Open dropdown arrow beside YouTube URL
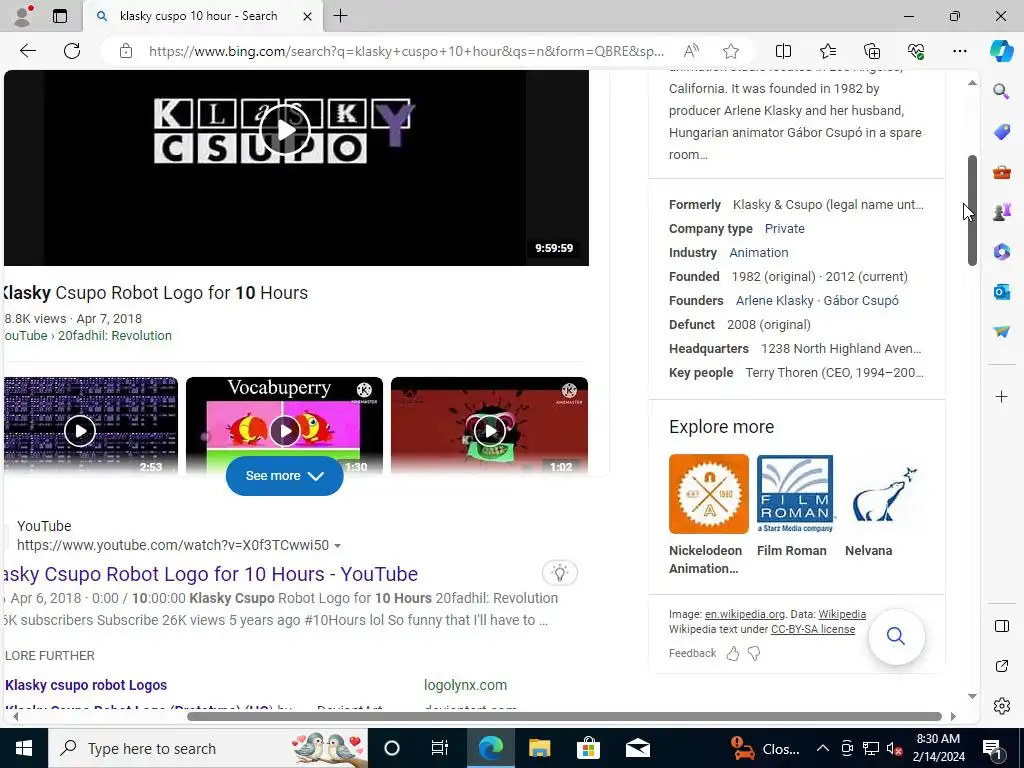1024x768 pixels. [337, 545]
